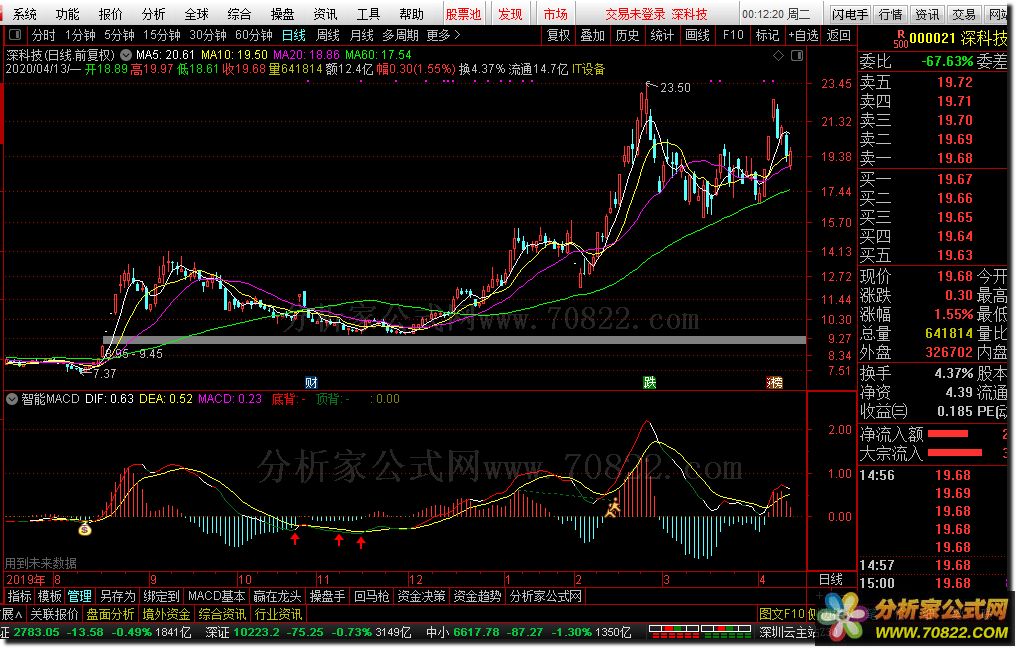Click the R500 badge next to stock code
1017x648 pixels.
click(900, 39)
